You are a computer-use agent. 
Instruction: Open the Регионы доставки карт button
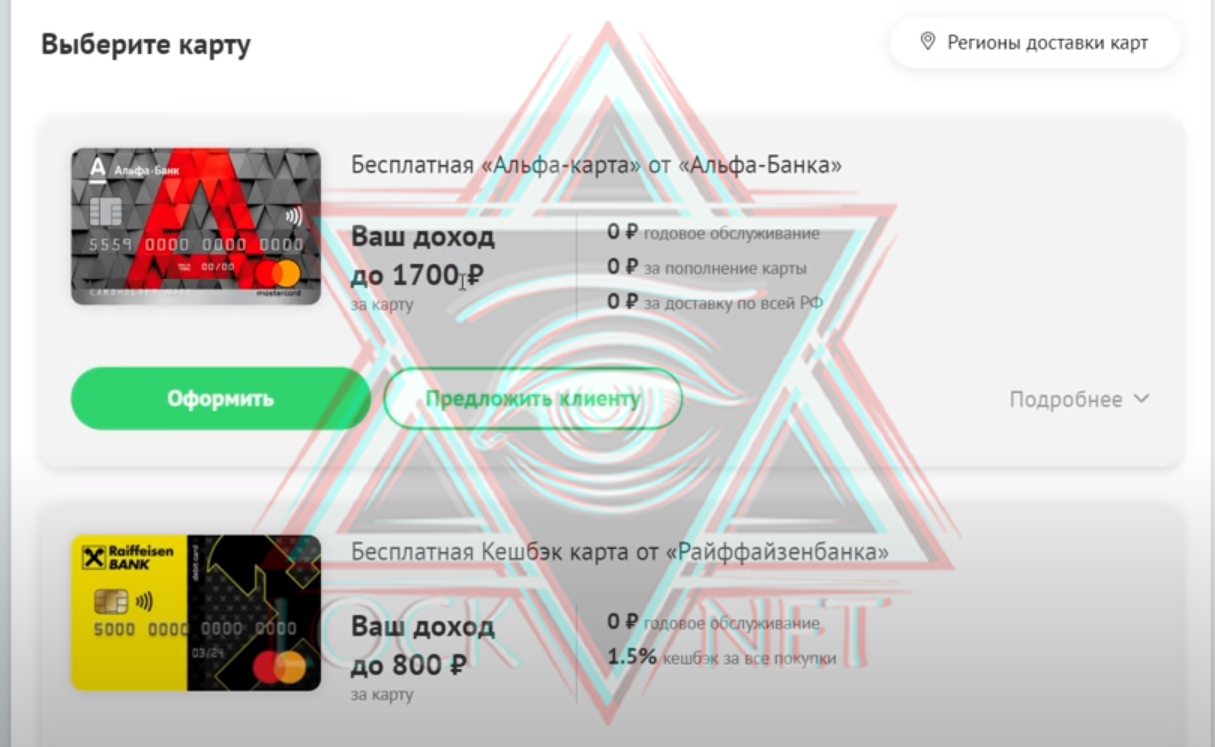pos(1034,43)
